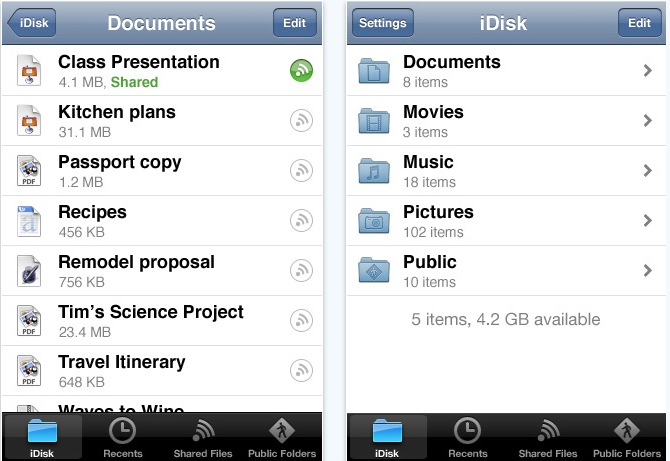Open Tim's Science Project row
Image resolution: width=670 pixels, height=461 pixels.
point(150,320)
